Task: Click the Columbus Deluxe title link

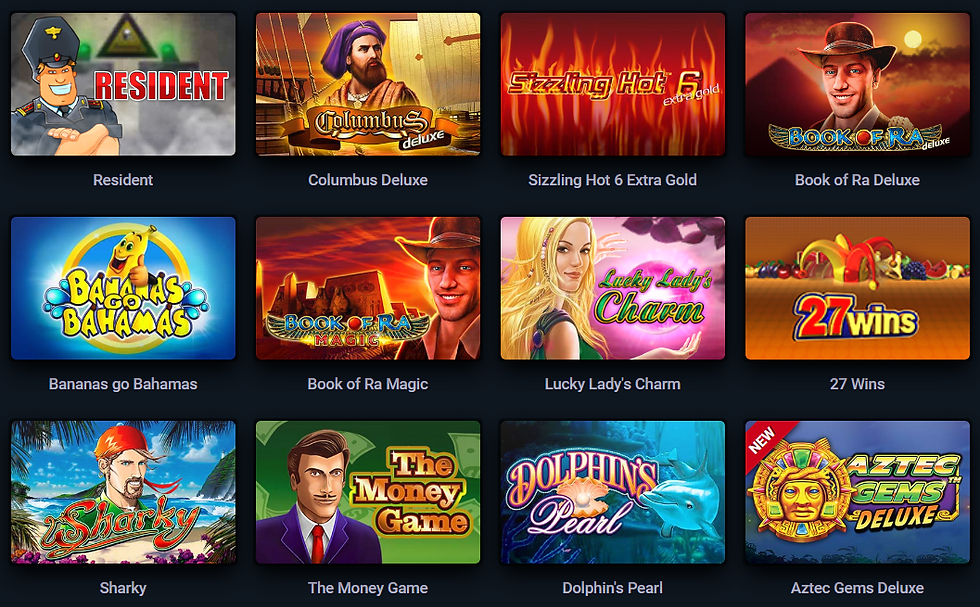Action: tap(368, 180)
